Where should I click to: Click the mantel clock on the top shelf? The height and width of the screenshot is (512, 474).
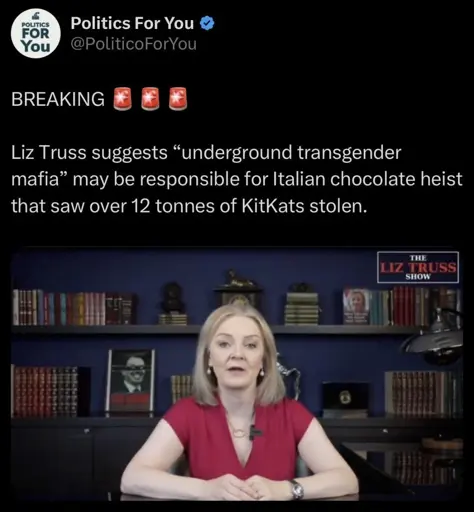click(238, 289)
